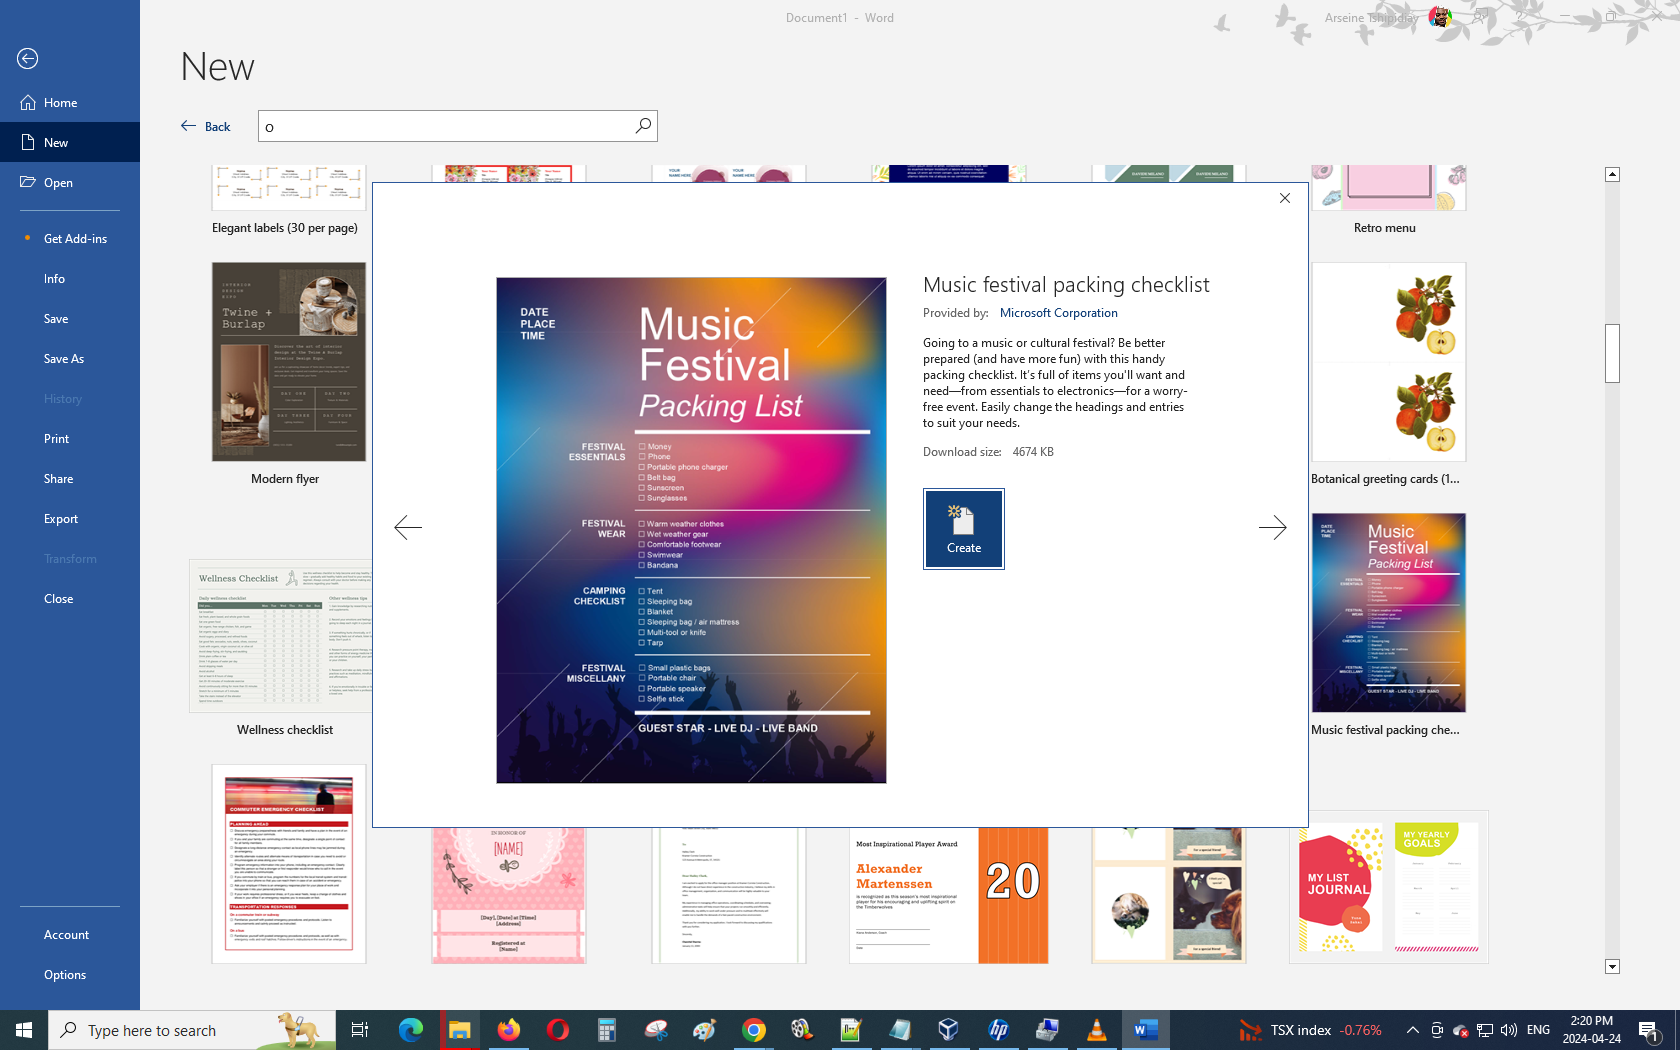The image size is (1680, 1050).
Task: Close the template preview dialog
Action: click(x=1285, y=198)
